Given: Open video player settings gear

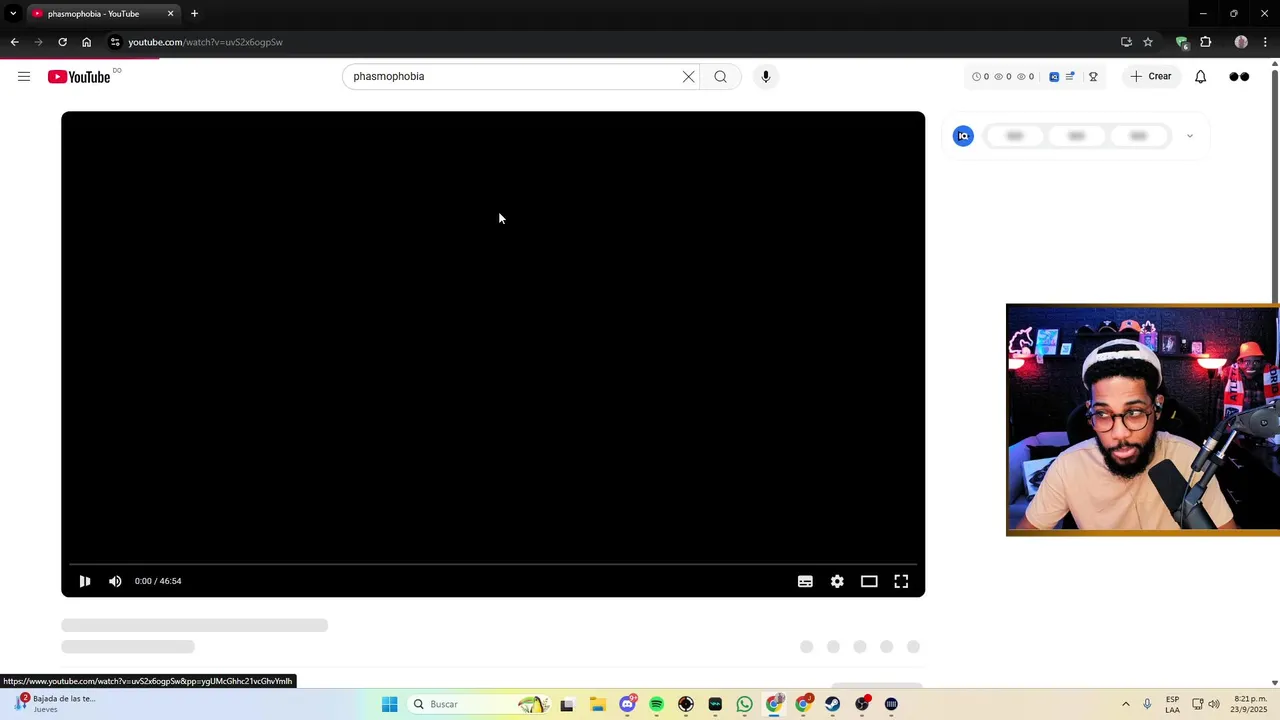Looking at the screenshot, I should (837, 581).
